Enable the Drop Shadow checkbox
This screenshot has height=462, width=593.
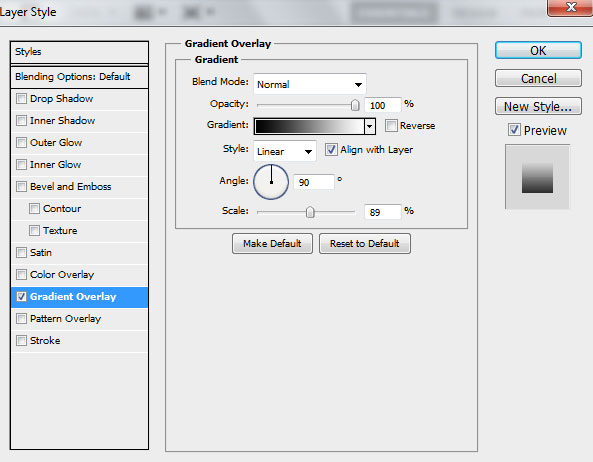pyautogui.click(x=22, y=99)
